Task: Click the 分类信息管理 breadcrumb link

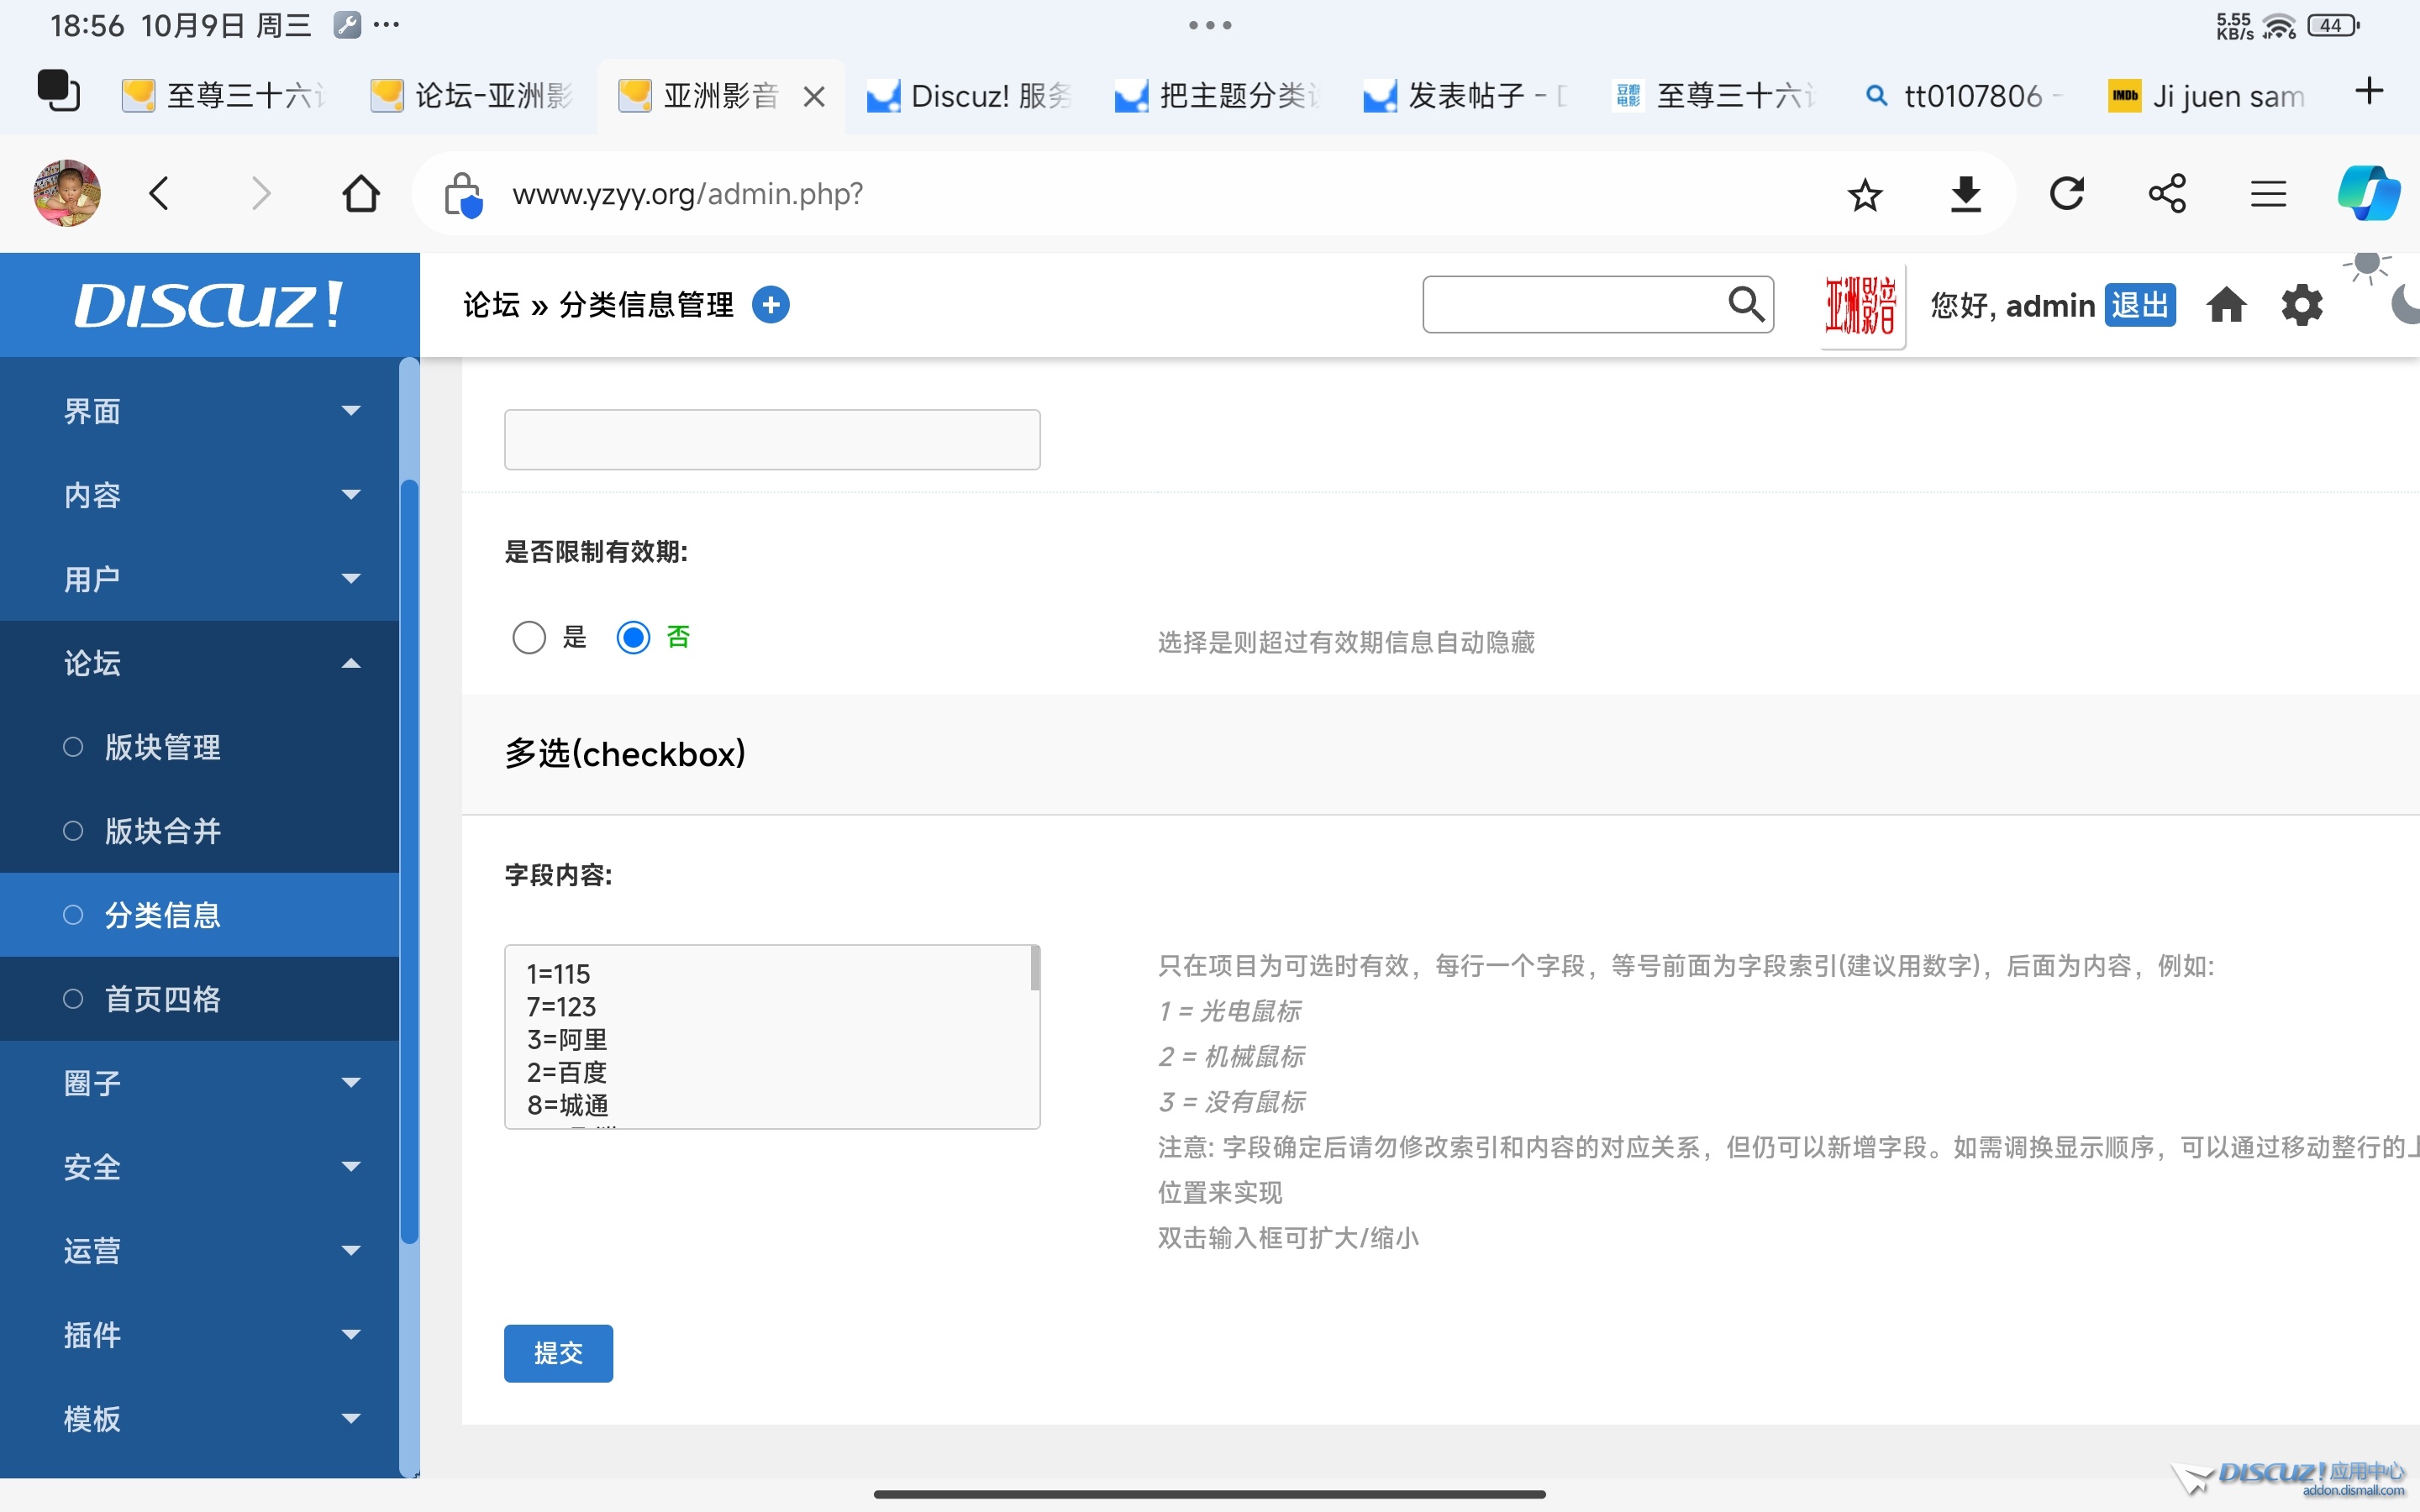Action: (646, 305)
